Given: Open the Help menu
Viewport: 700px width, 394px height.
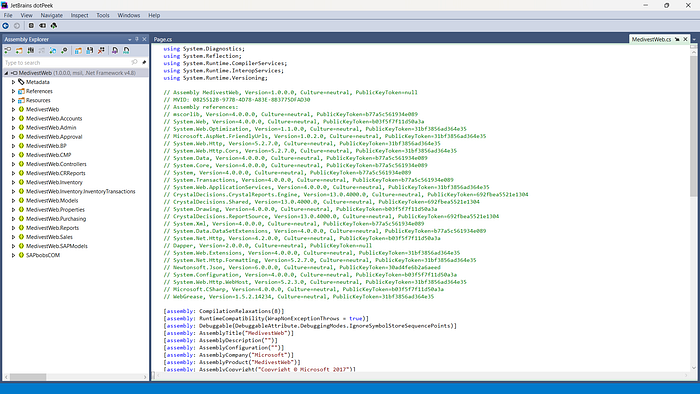Looking at the screenshot, I should tap(154, 15).
